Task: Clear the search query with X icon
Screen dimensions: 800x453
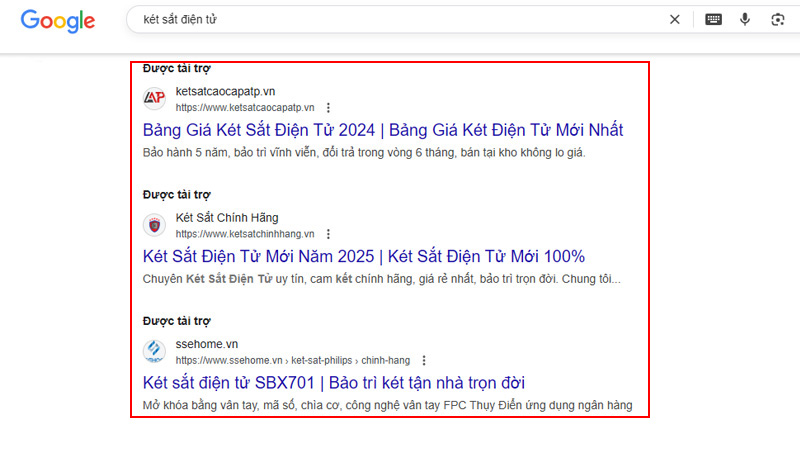Action: [675, 19]
